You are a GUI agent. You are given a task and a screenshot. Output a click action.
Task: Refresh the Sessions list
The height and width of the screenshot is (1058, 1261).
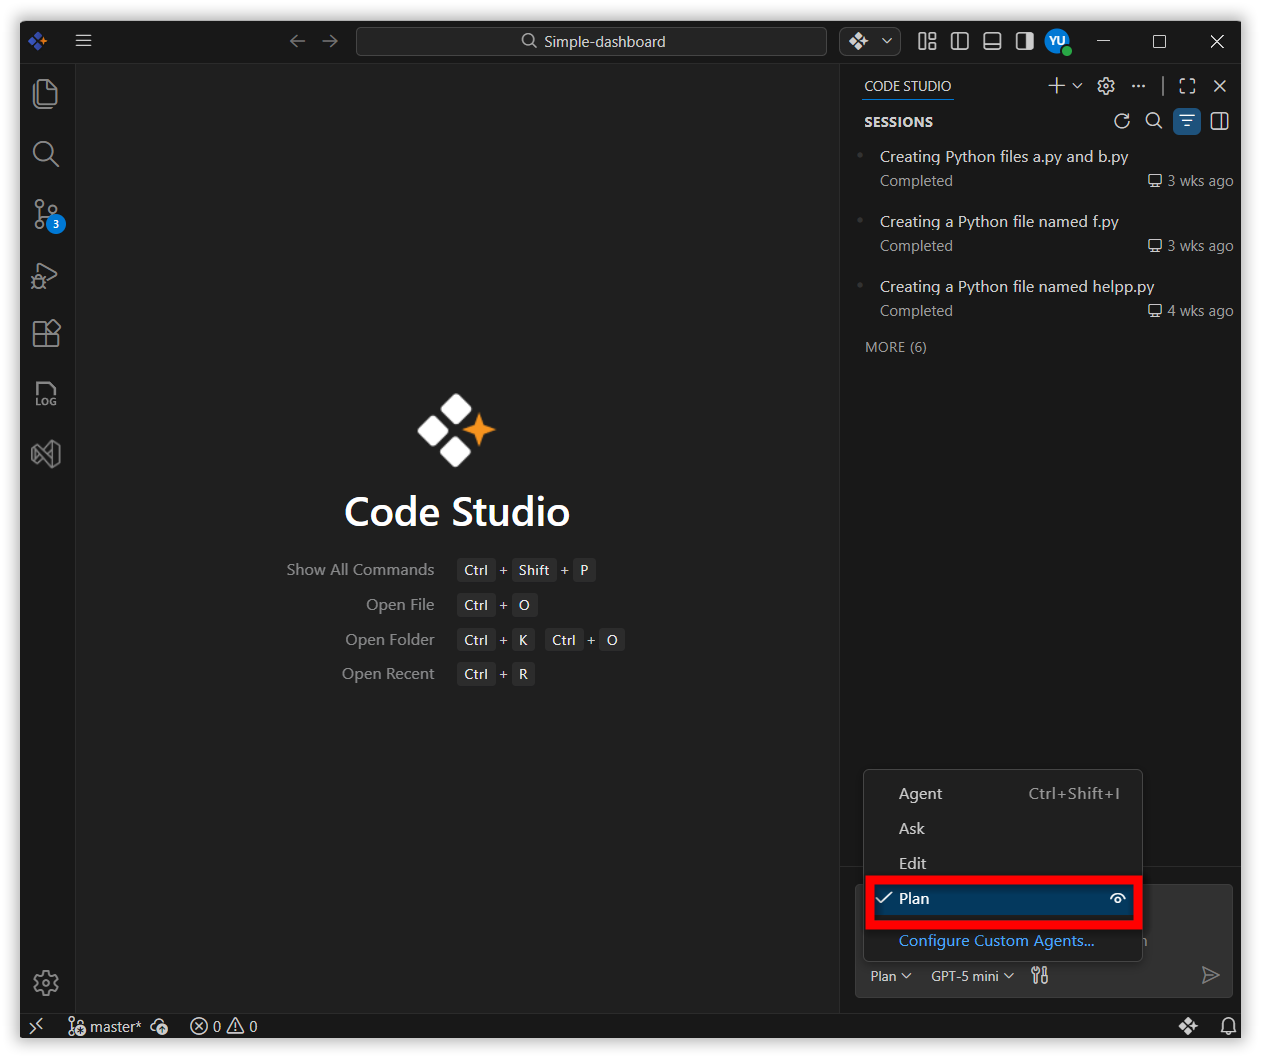[1122, 121]
